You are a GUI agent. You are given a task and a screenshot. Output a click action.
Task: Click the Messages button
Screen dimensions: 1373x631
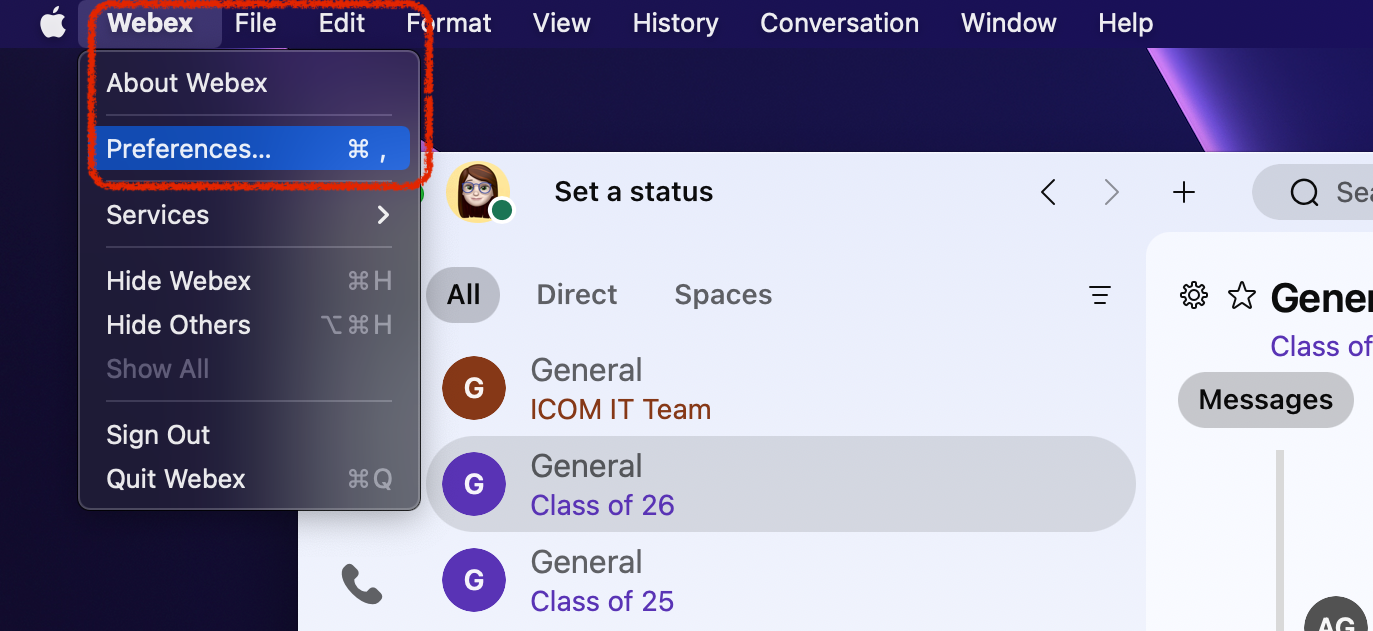tap(1265, 399)
